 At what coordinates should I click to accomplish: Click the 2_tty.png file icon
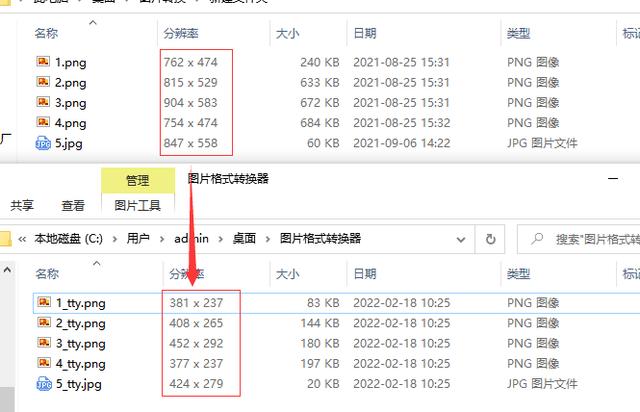click(44, 323)
